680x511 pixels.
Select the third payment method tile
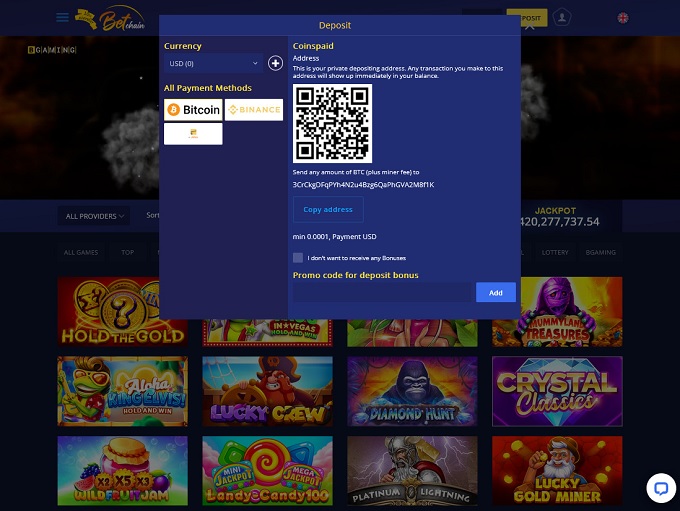193,134
